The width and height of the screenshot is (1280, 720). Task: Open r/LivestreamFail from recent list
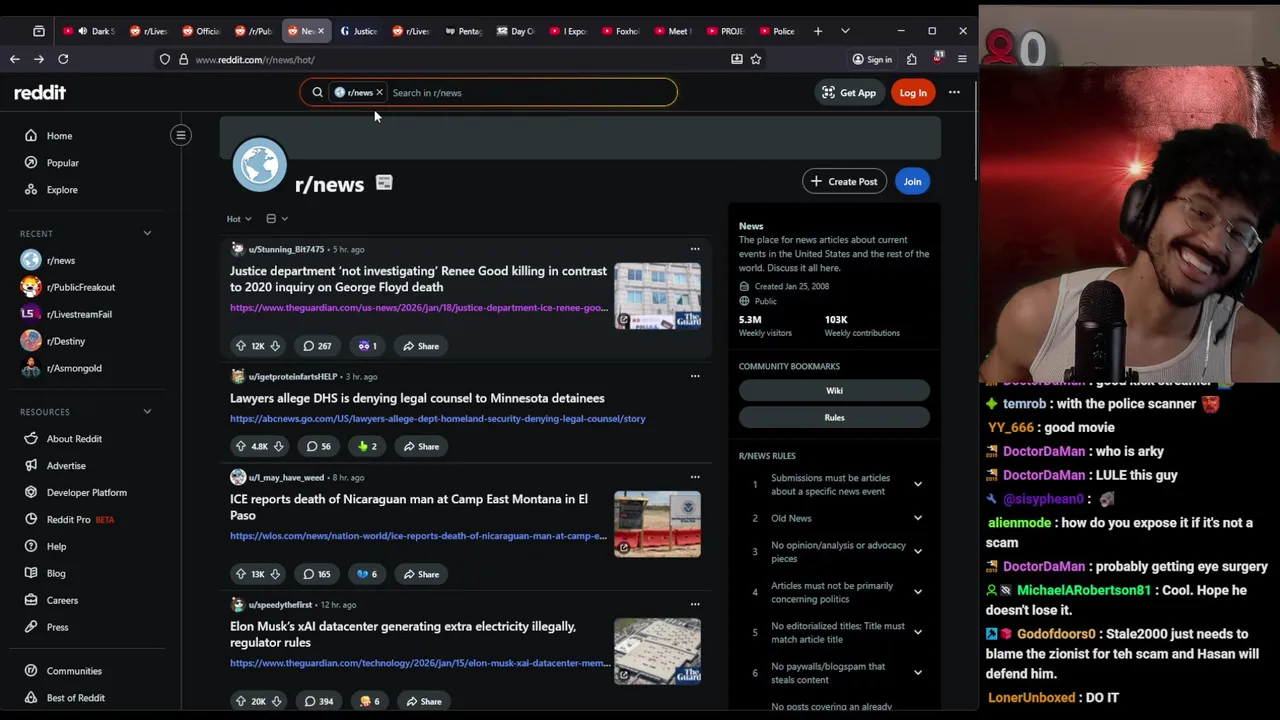79,315
